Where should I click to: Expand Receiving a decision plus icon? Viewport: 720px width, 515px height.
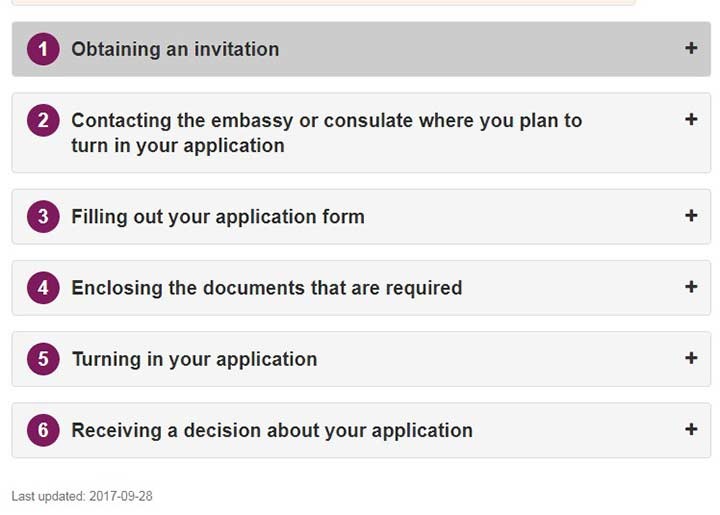click(x=691, y=429)
